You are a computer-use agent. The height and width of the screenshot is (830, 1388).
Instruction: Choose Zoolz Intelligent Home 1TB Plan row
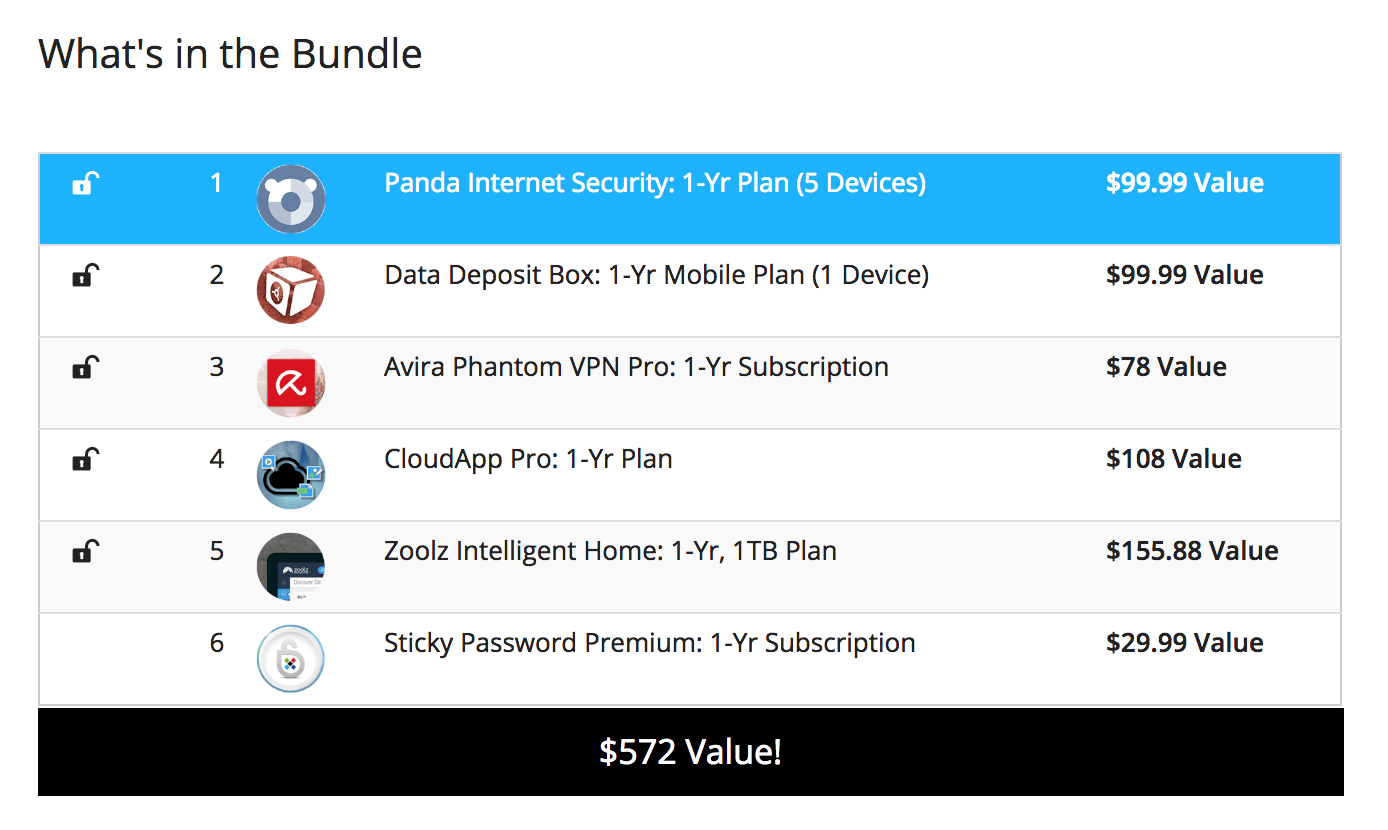pyautogui.click(x=690, y=567)
